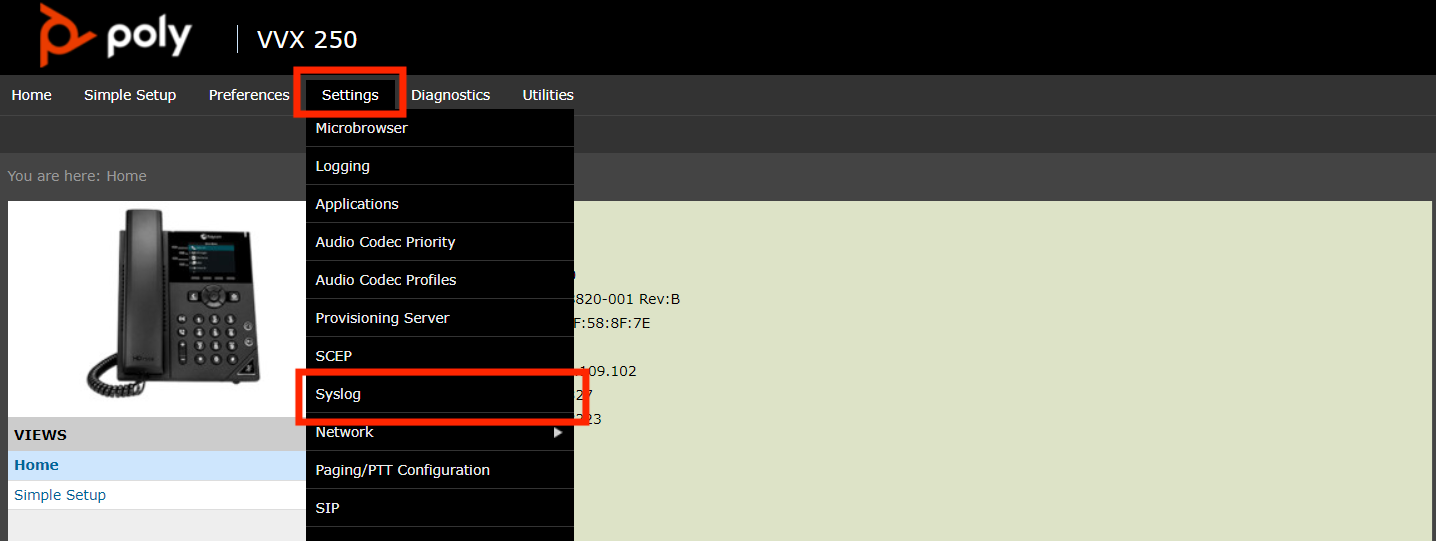Expand the Network submenu
1436x541 pixels.
[x=440, y=432]
